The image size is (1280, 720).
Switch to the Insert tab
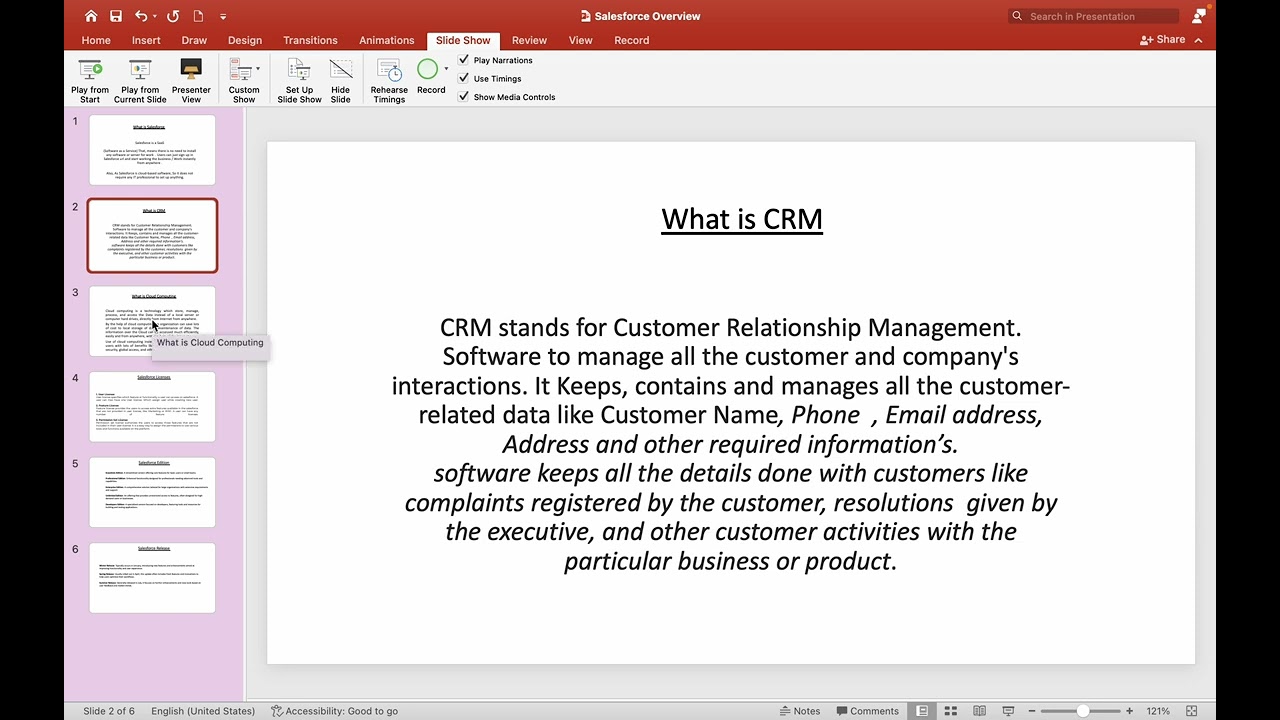[146, 40]
